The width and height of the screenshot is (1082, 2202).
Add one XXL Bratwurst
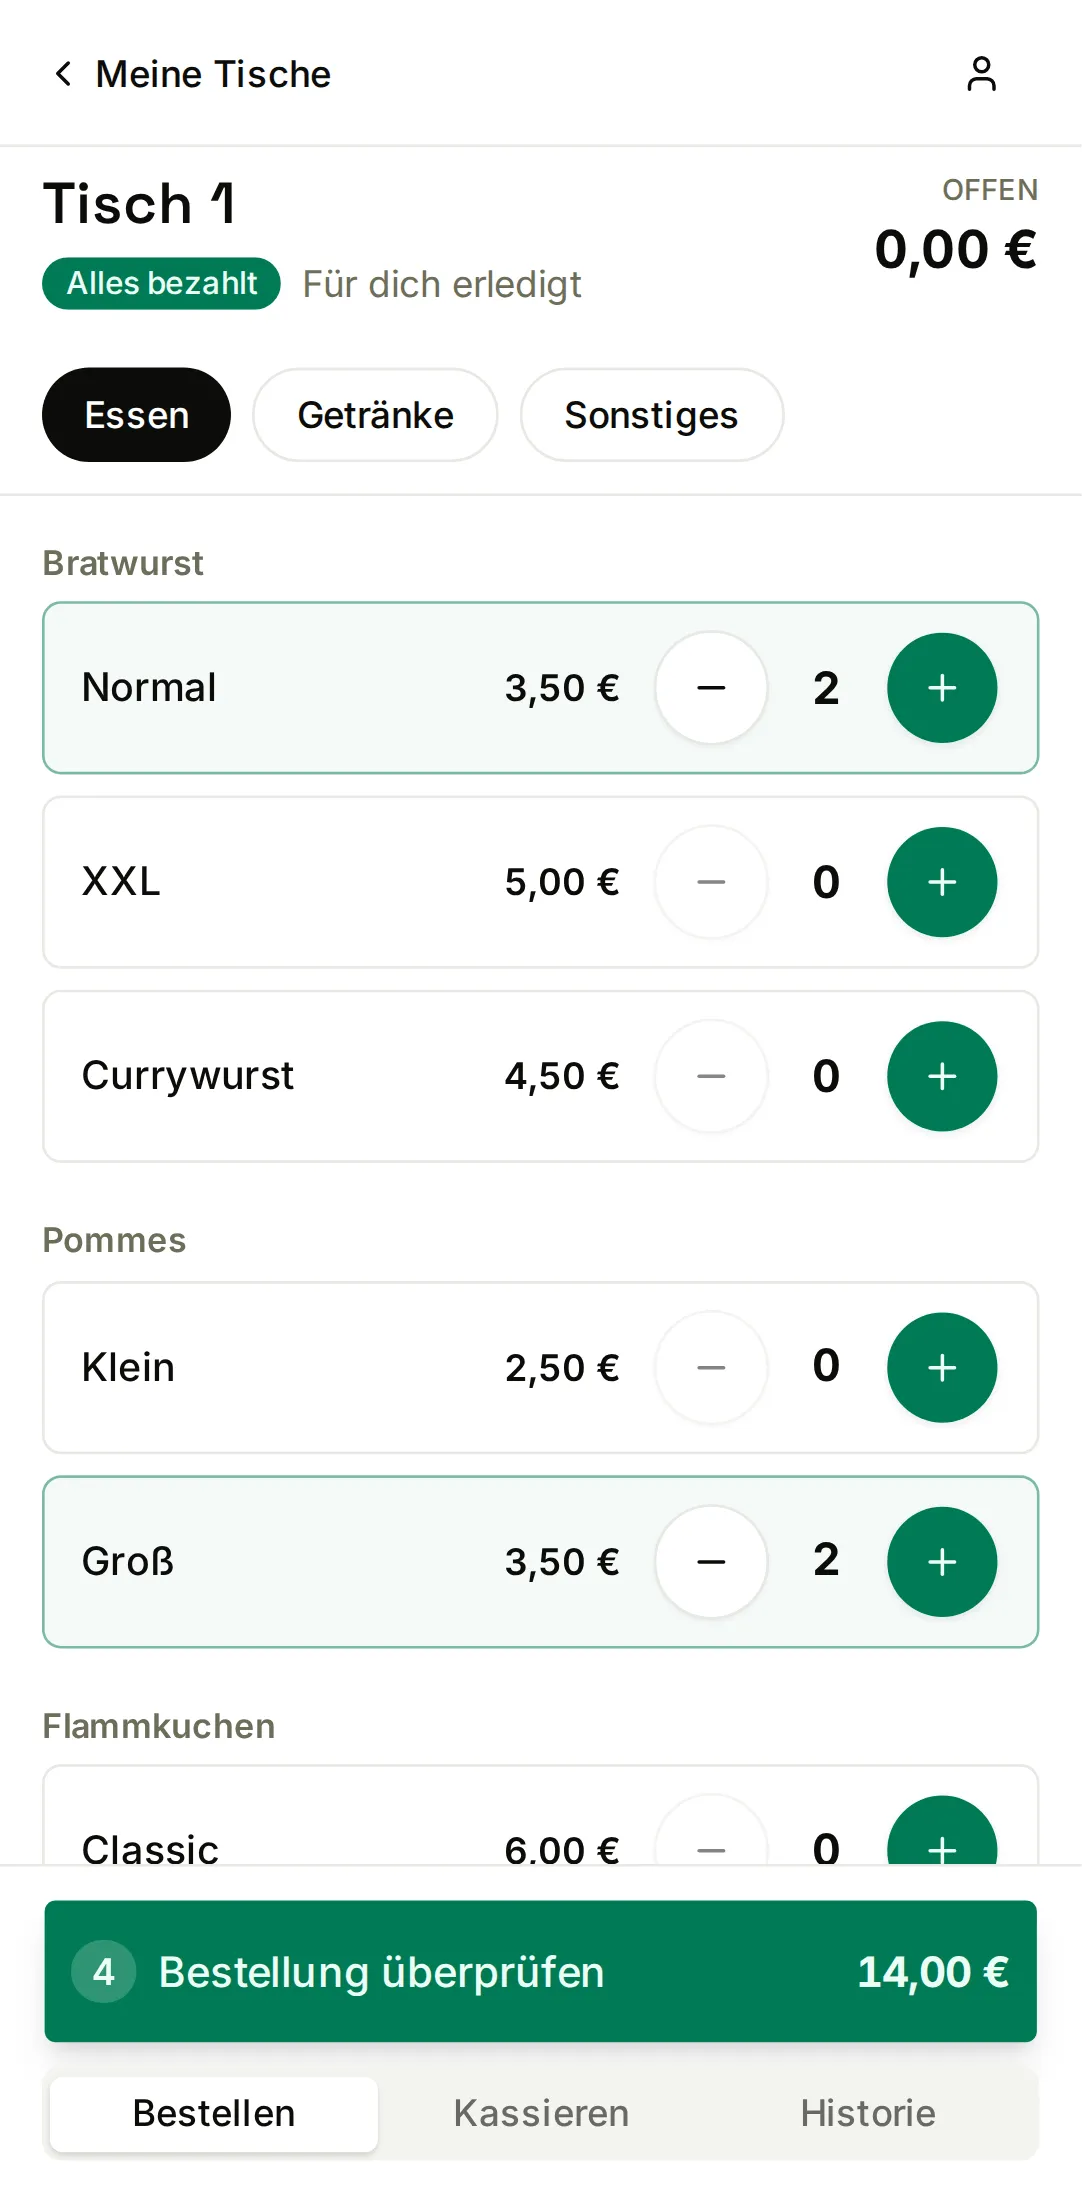pos(942,882)
